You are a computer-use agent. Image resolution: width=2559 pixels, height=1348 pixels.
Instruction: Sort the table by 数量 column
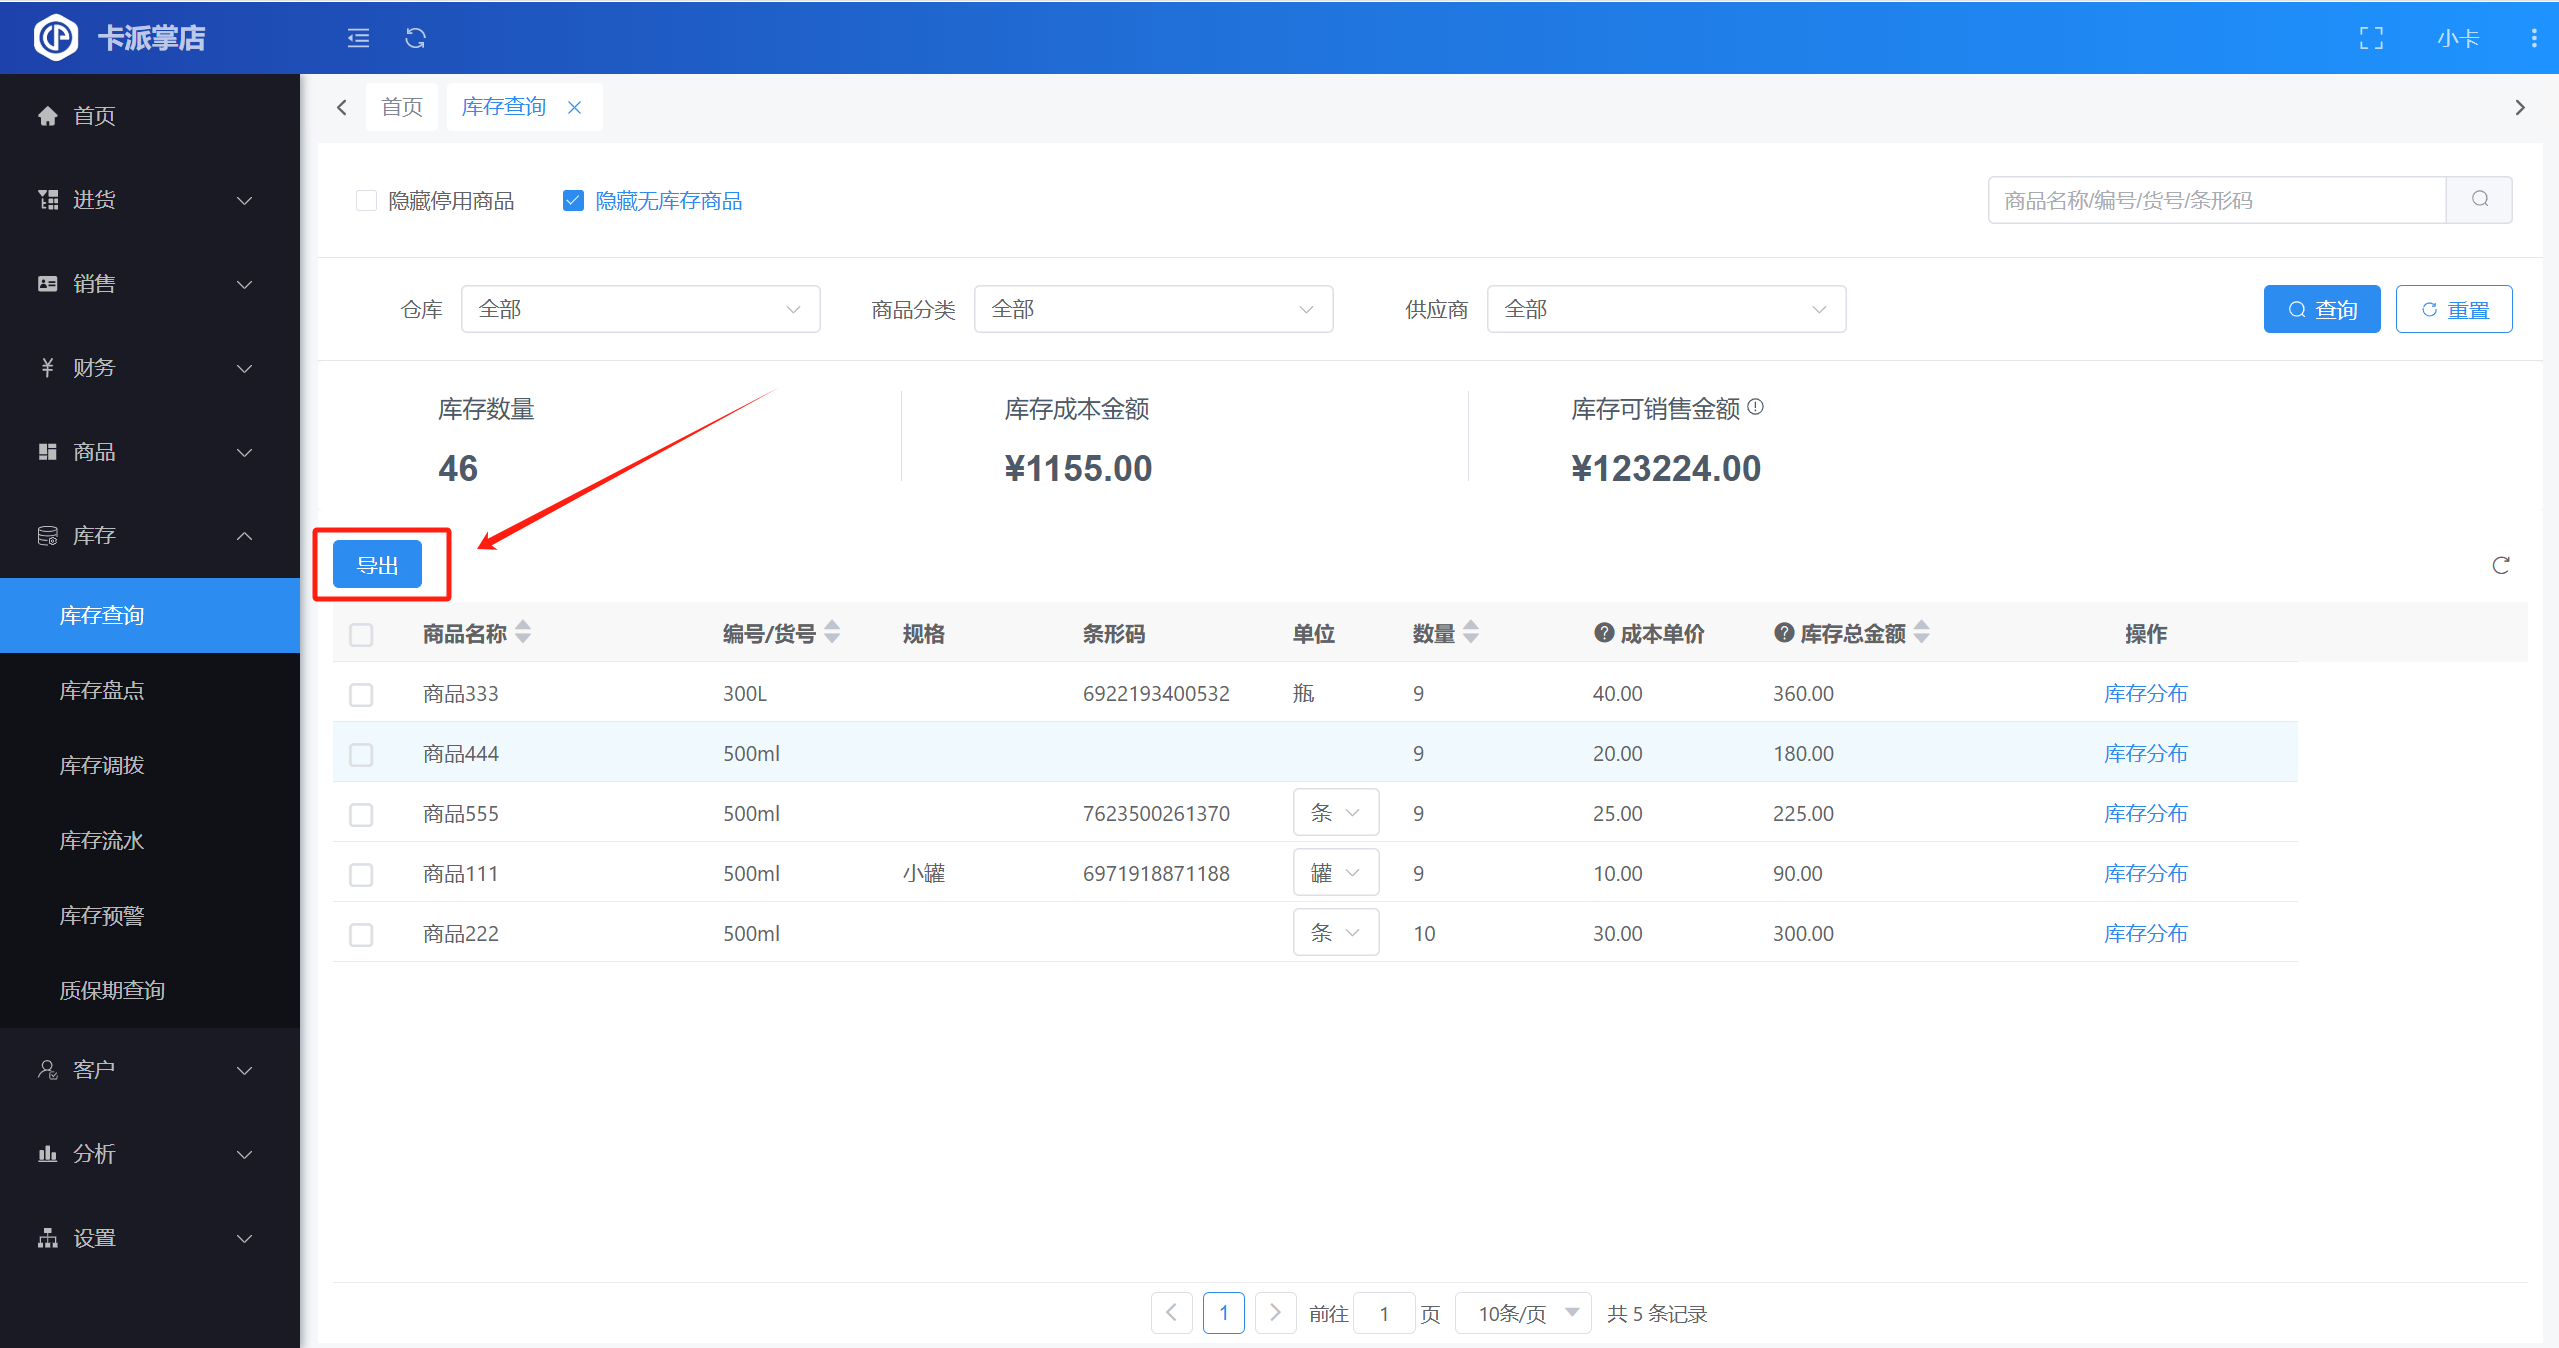[x=1470, y=632]
